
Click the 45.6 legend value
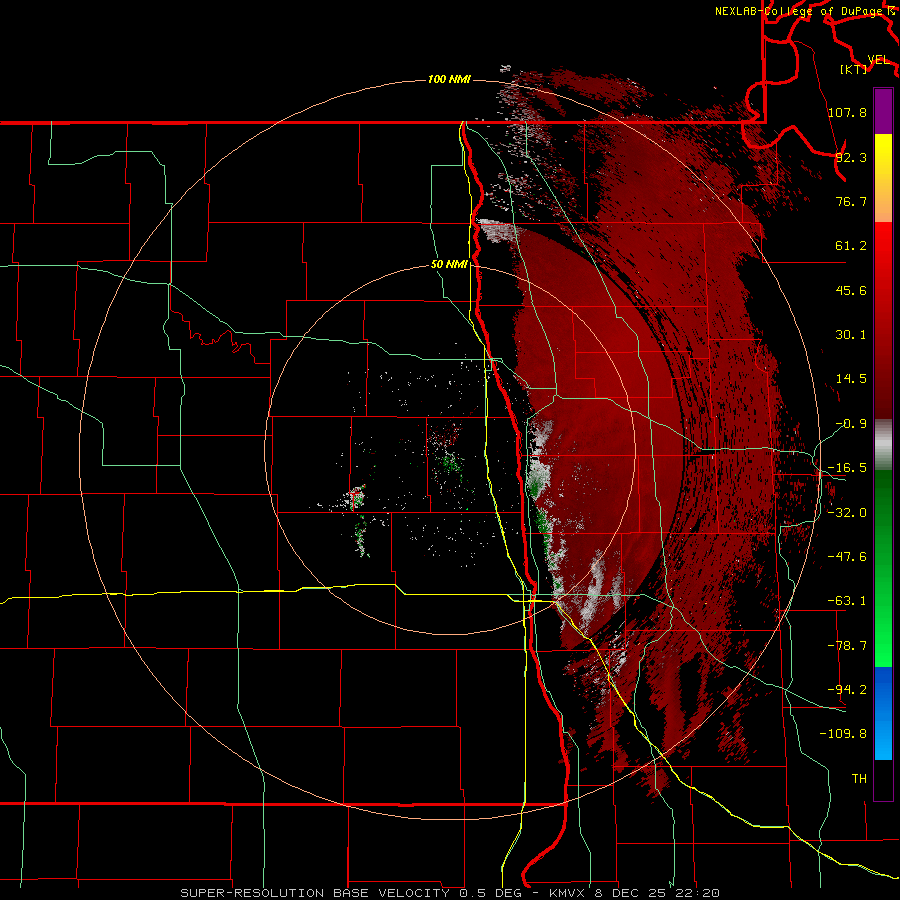[x=851, y=290]
